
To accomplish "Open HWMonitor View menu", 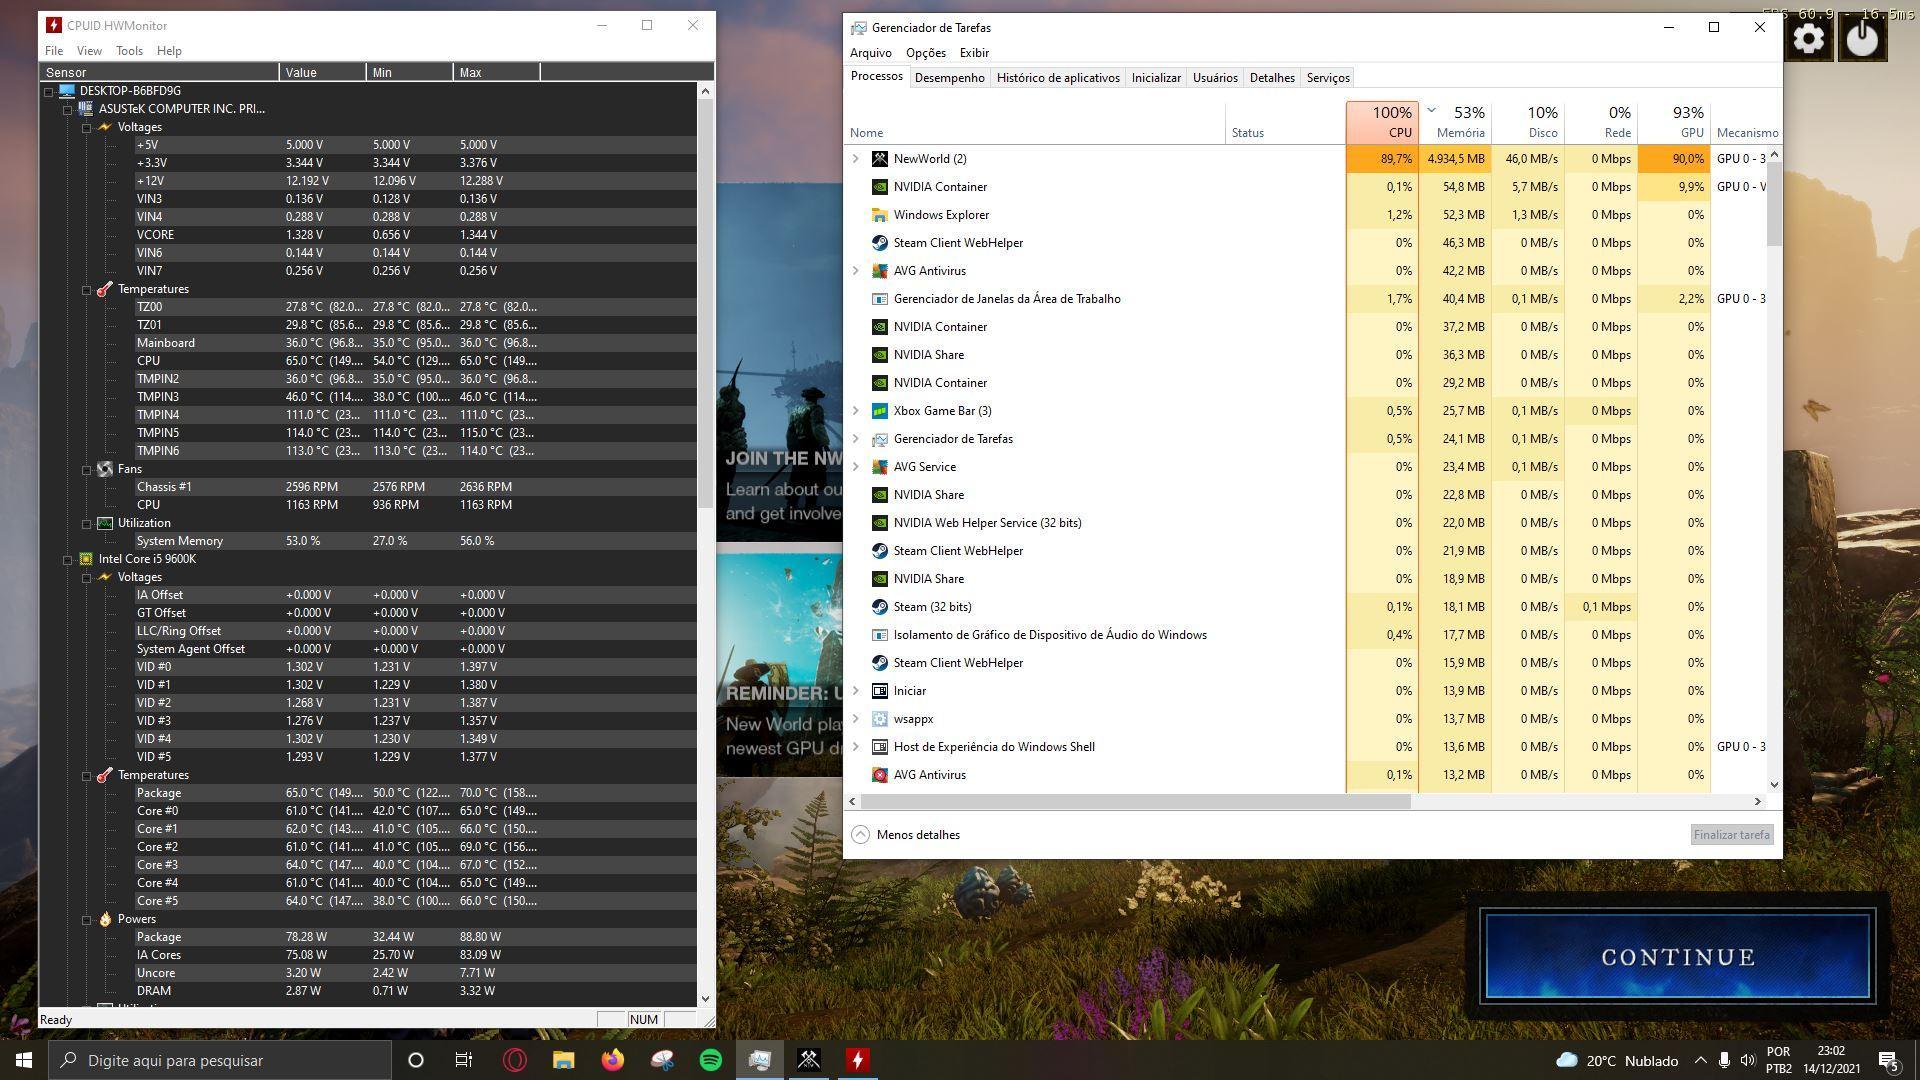I will coord(89,51).
